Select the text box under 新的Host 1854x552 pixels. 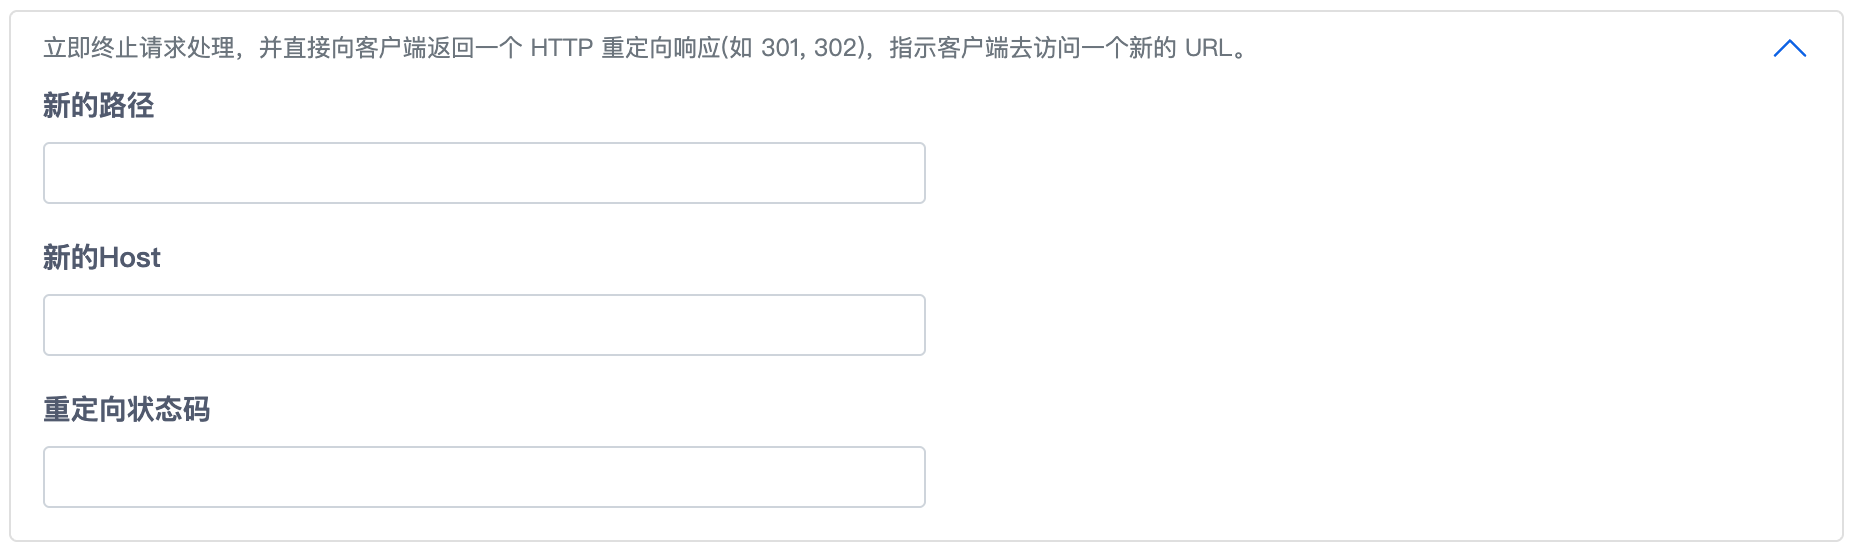[484, 325]
